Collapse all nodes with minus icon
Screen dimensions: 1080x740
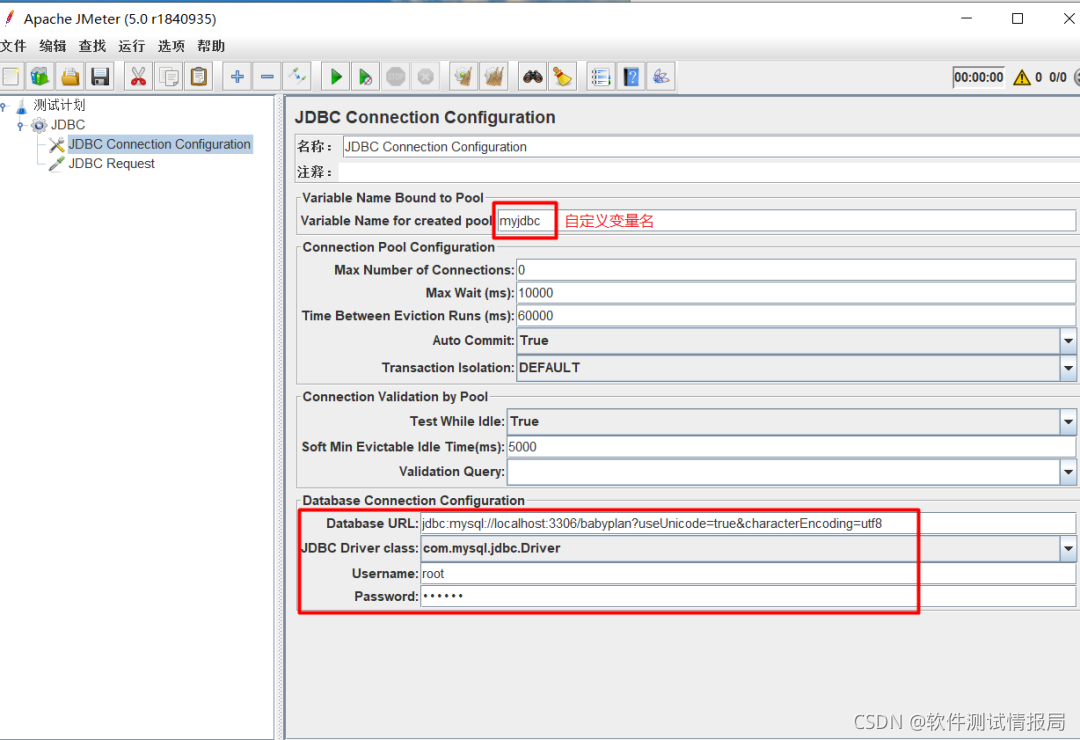(x=267, y=76)
